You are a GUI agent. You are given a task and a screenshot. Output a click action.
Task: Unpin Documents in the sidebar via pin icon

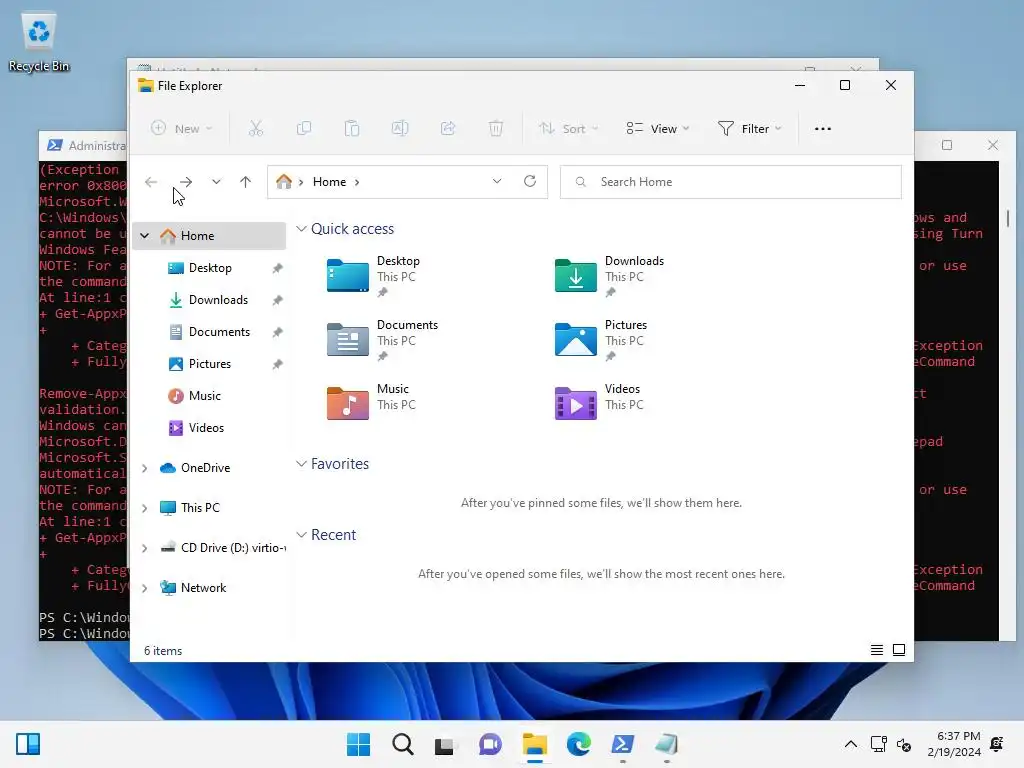point(278,332)
